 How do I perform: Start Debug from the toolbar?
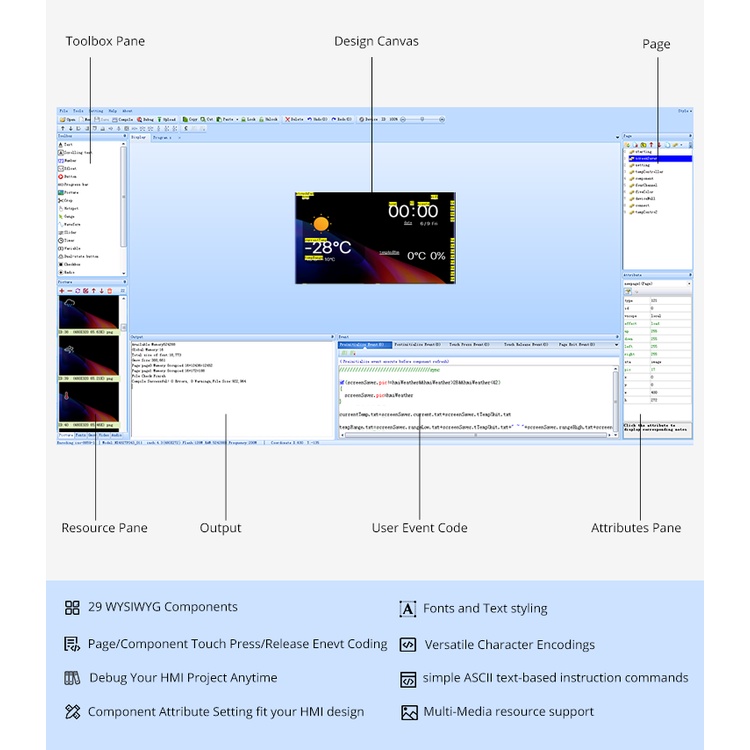click(146, 119)
